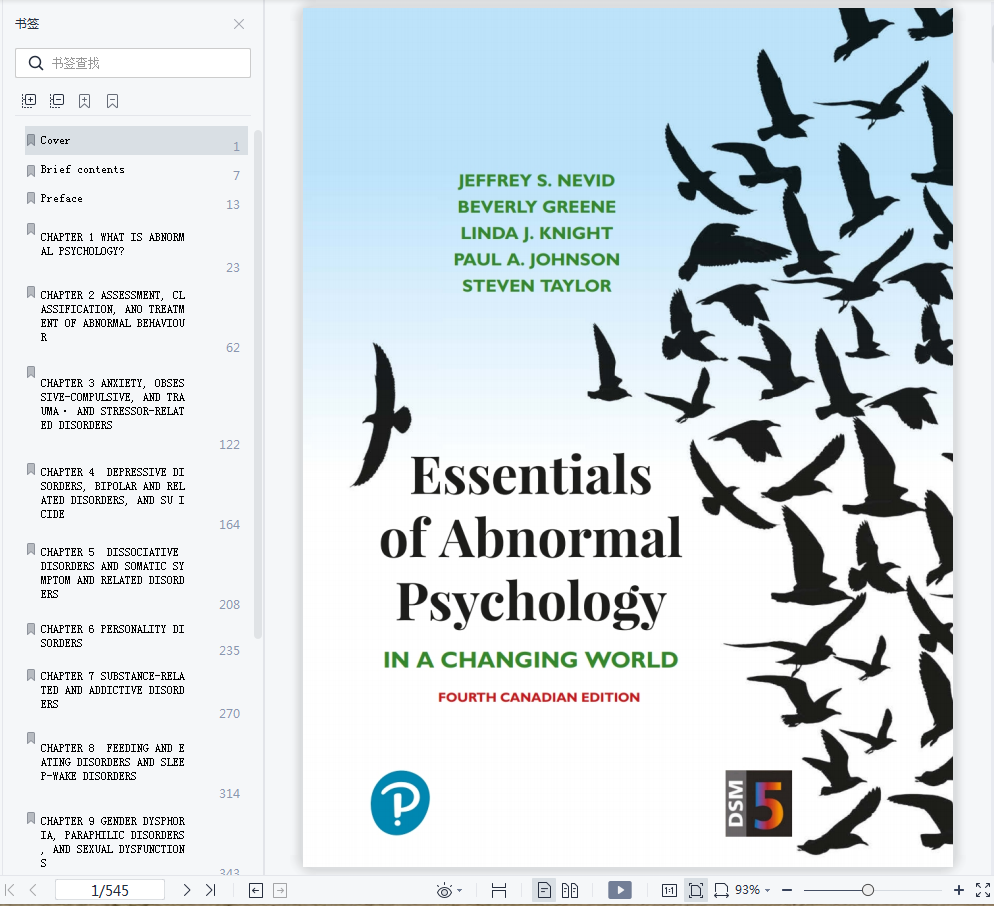Click the bookmark flag icon for Chapter 2

[30, 292]
